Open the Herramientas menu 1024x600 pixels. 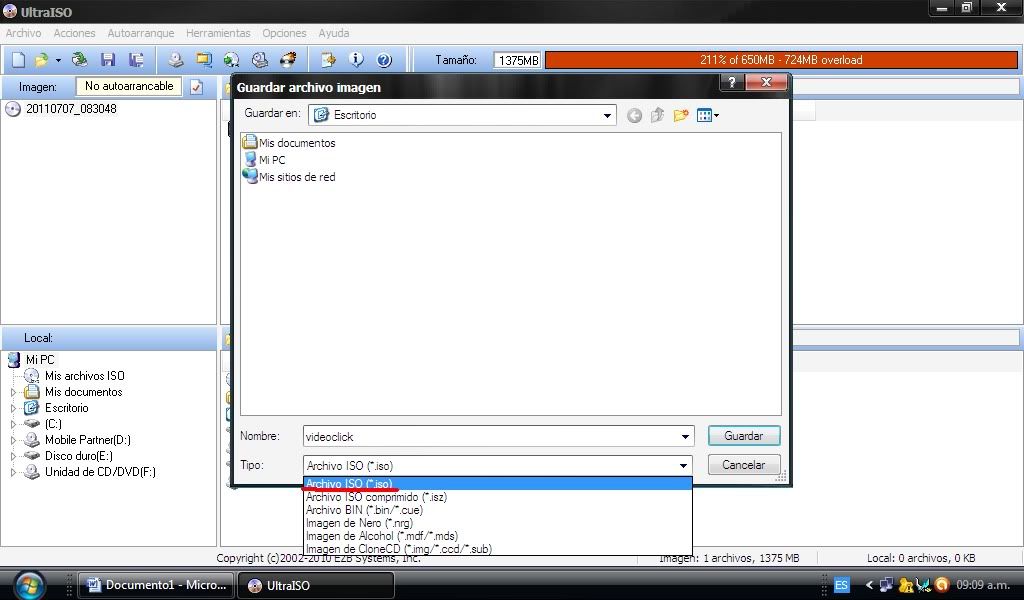pos(218,33)
